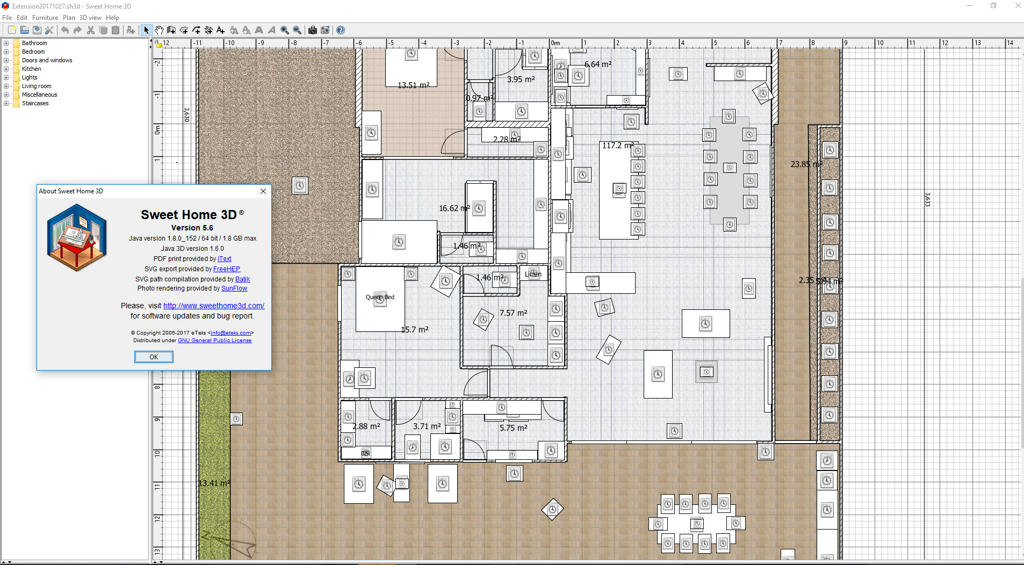
Task: Click the Zoom out magnifier icon
Action: [x=297, y=30]
